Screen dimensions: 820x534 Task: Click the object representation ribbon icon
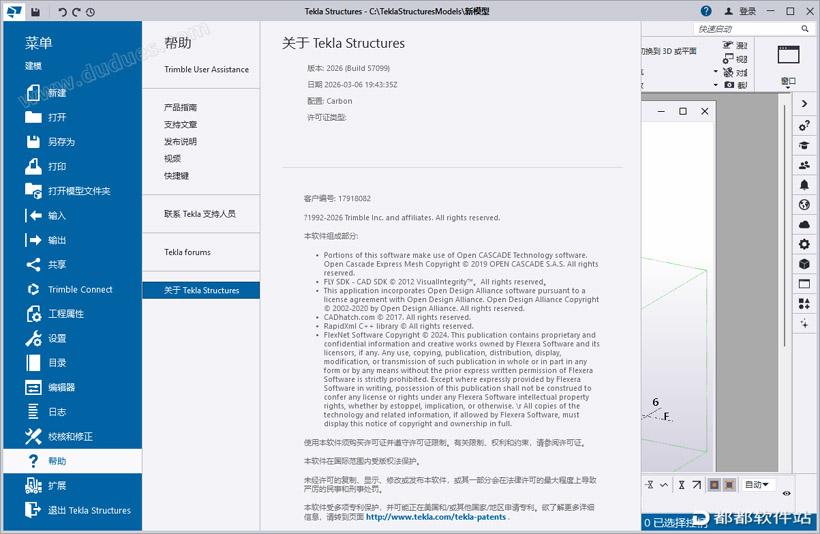pos(728,72)
